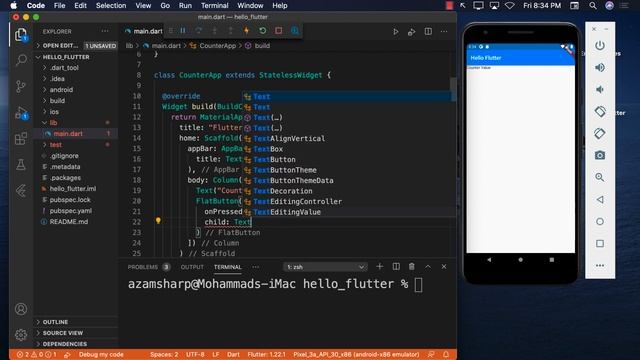This screenshot has height=360, width=640.
Task: Click Spaces: 2 indentation setting
Action: coord(164,354)
